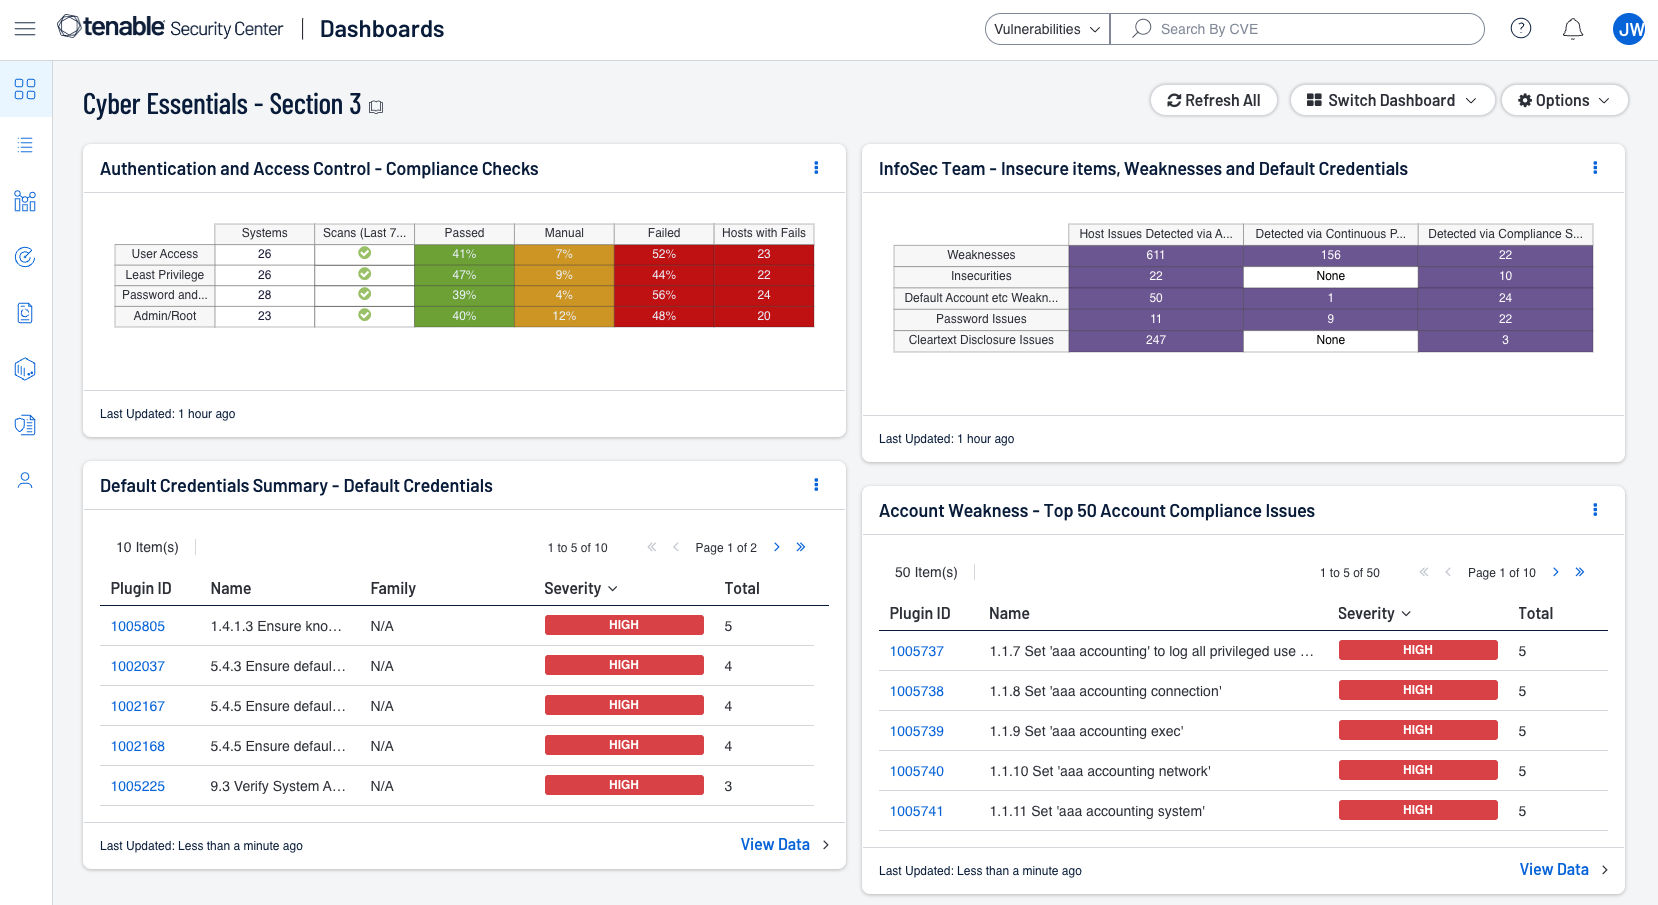Image resolution: width=1658 pixels, height=905 pixels.
Task: Open the hamburger navigation menu
Action: tap(25, 29)
